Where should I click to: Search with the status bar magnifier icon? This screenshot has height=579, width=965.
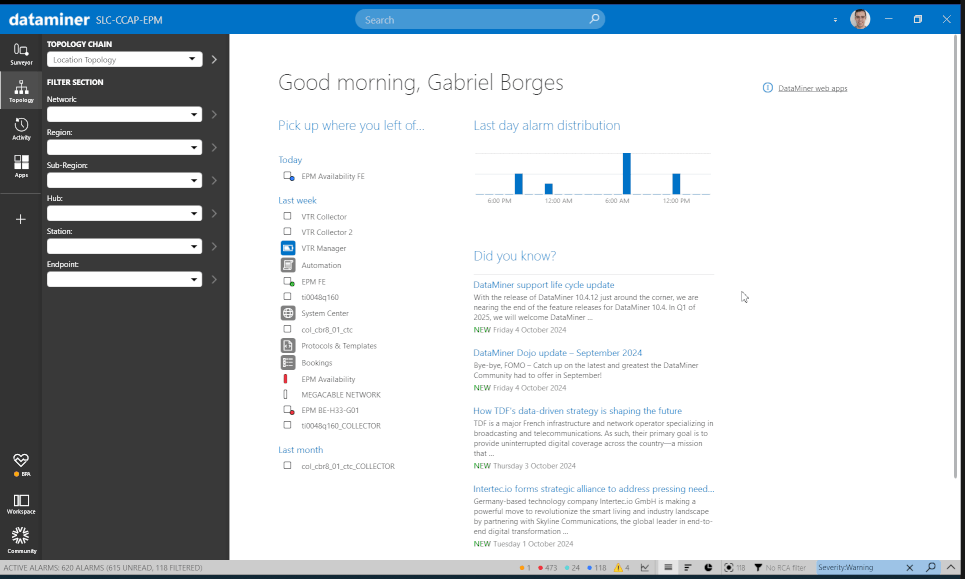931,567
